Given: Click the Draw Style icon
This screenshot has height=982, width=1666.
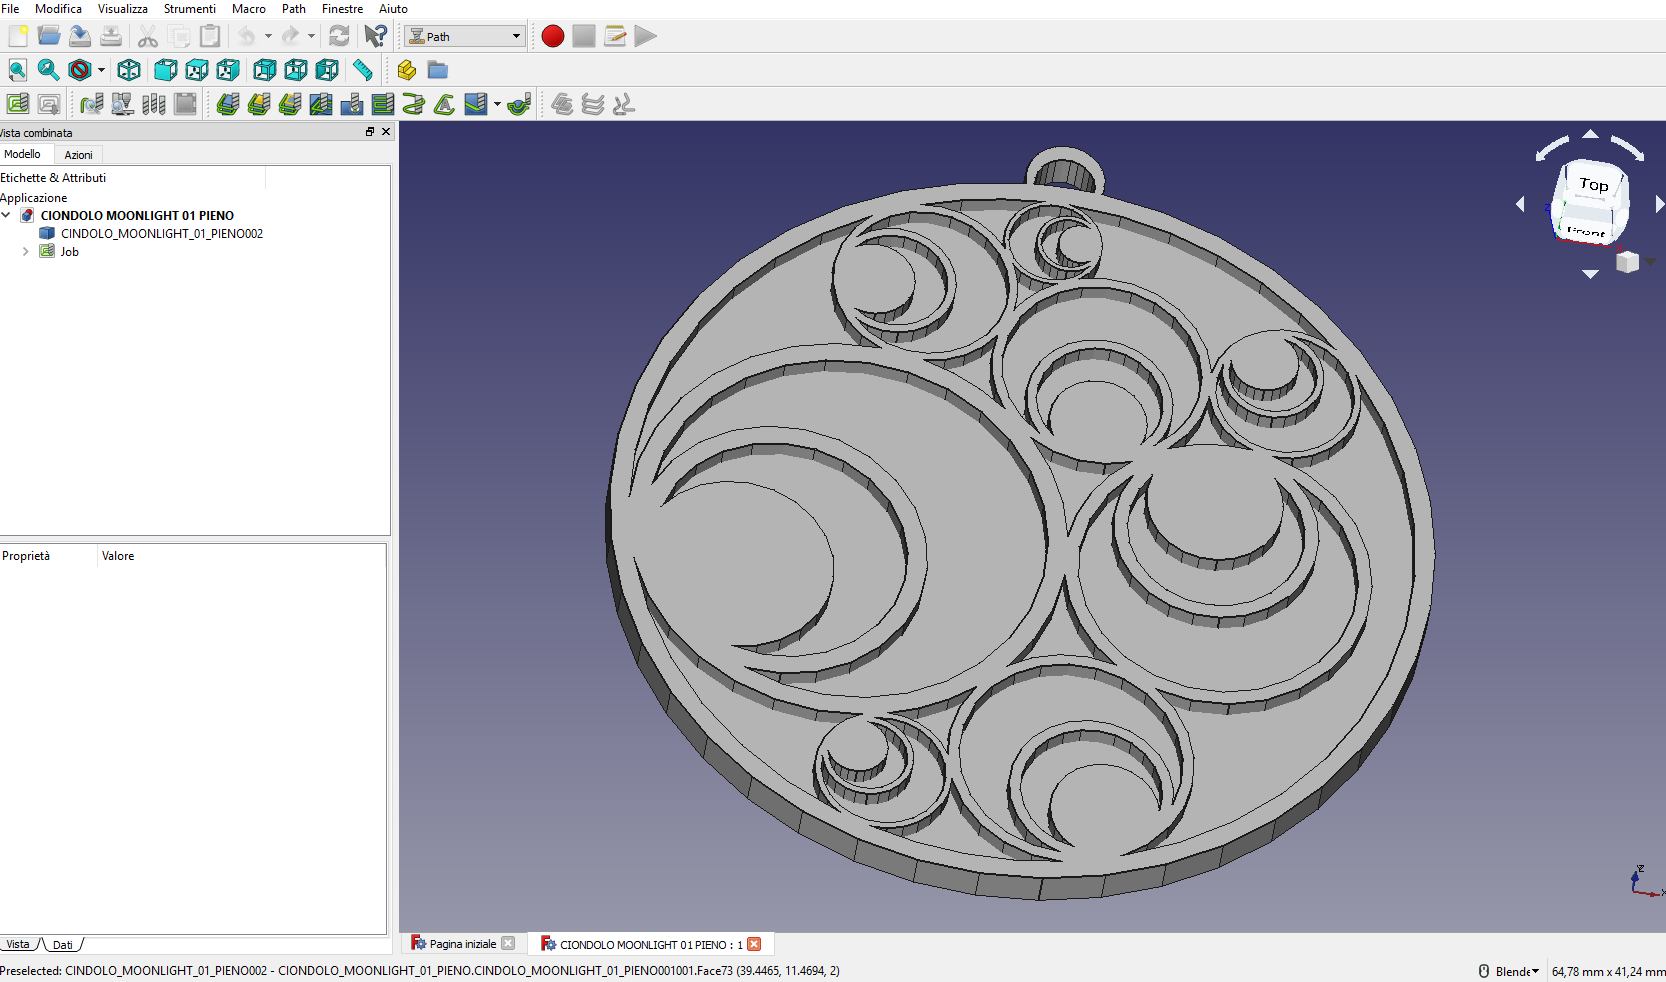Looking at the screenshot, I should [x=79, y=70].
